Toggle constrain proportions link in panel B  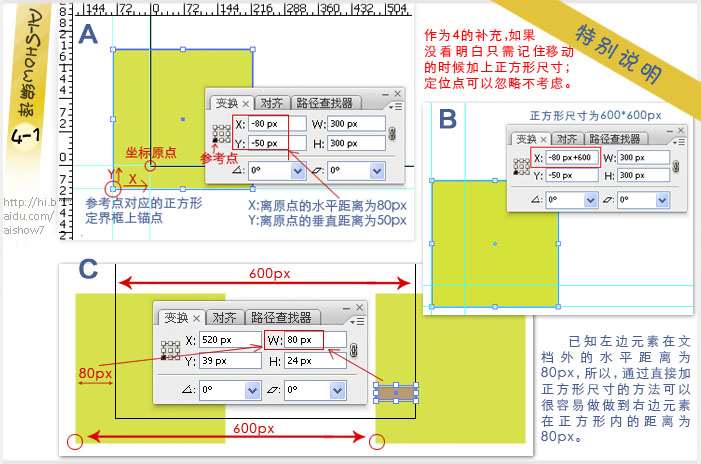tap(676, 166)
